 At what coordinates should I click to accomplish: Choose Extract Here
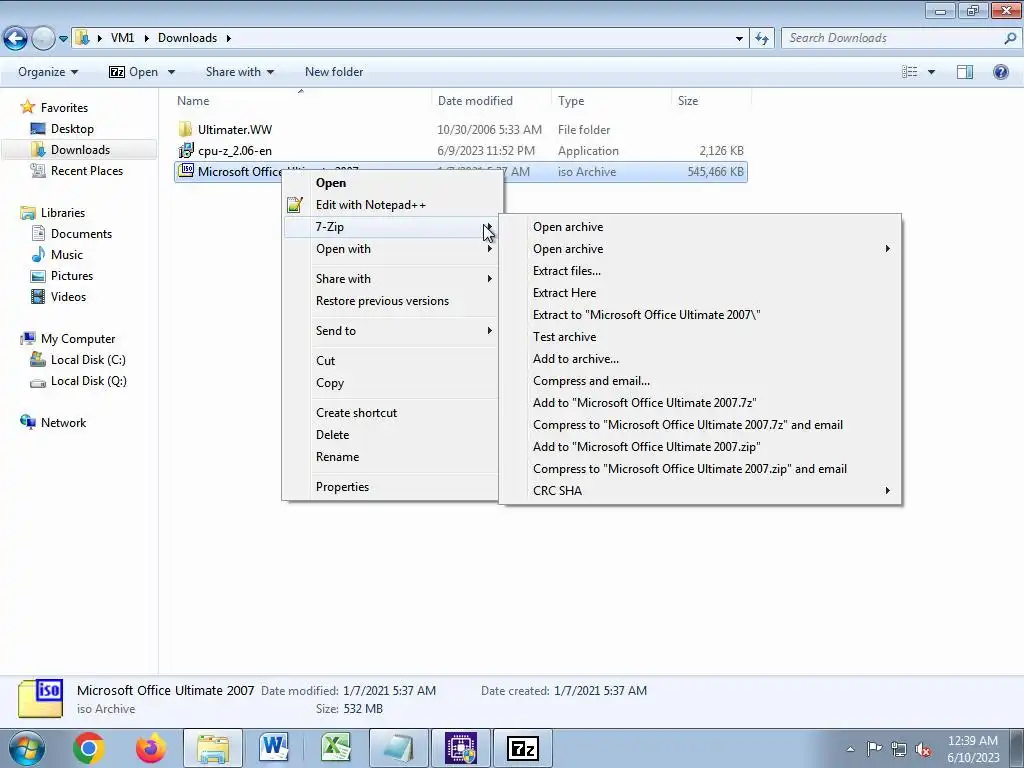tap(564, 293)
